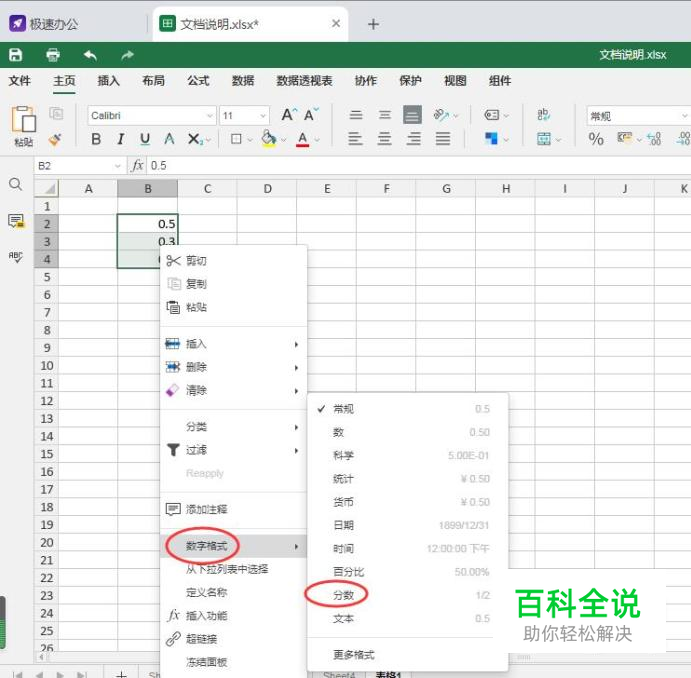691x678 pixels.
Task: Click the Wrap text icon
Action: pos(543,115)
